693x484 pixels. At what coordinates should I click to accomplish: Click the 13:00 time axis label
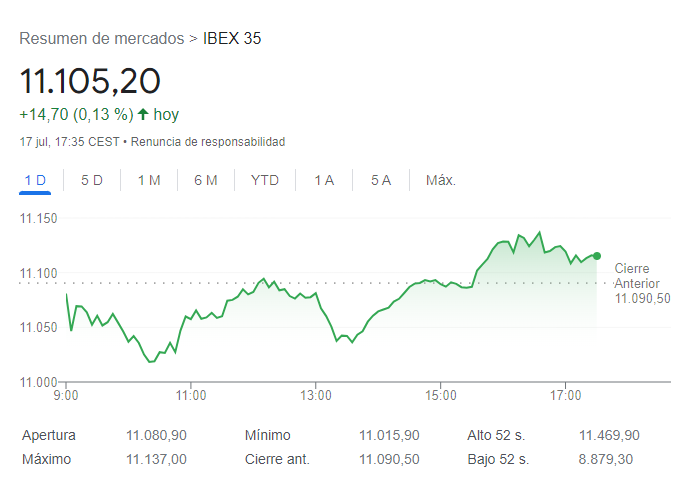tap(316, 395)
